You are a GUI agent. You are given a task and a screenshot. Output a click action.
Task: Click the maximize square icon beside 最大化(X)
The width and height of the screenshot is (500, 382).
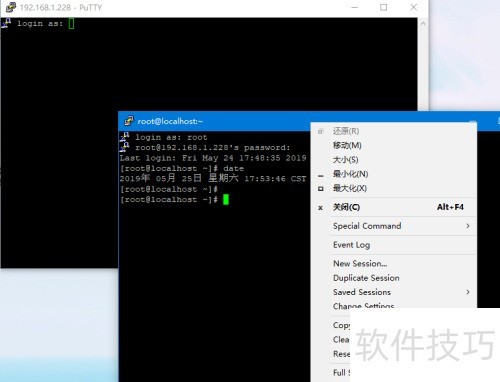321,189
